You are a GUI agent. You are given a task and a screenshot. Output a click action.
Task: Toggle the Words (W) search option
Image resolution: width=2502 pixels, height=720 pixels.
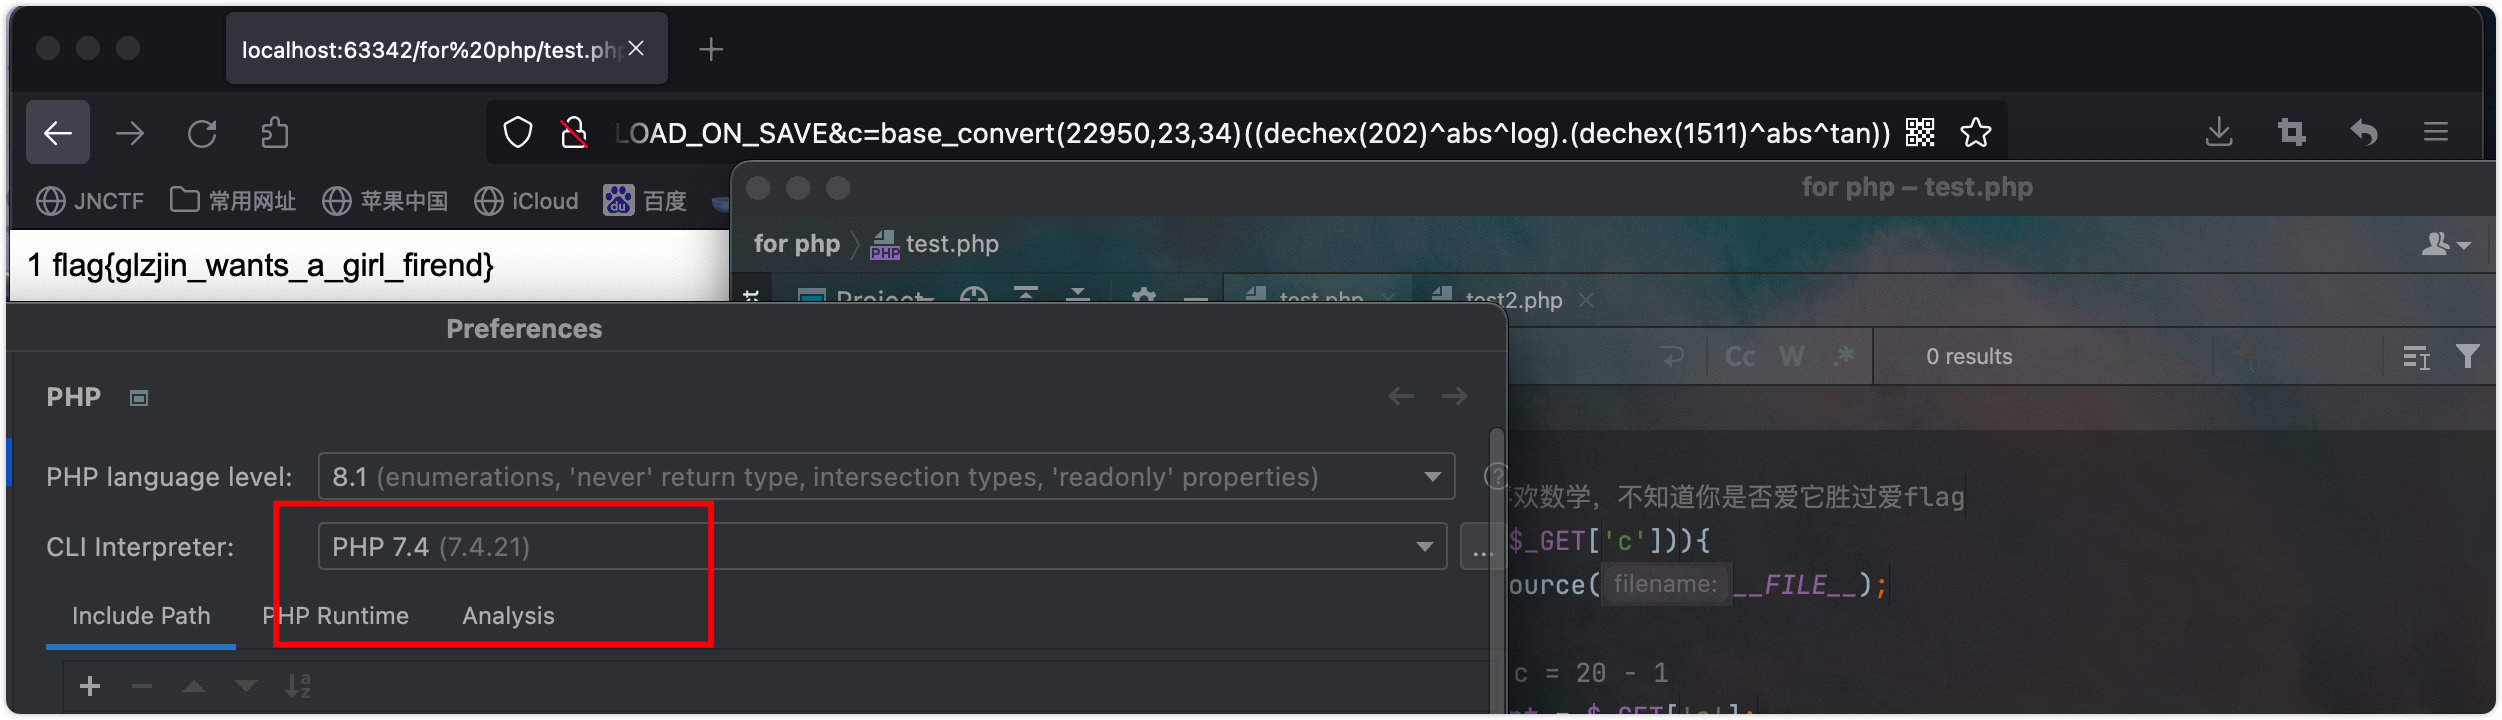click(x=1792, y=357)
